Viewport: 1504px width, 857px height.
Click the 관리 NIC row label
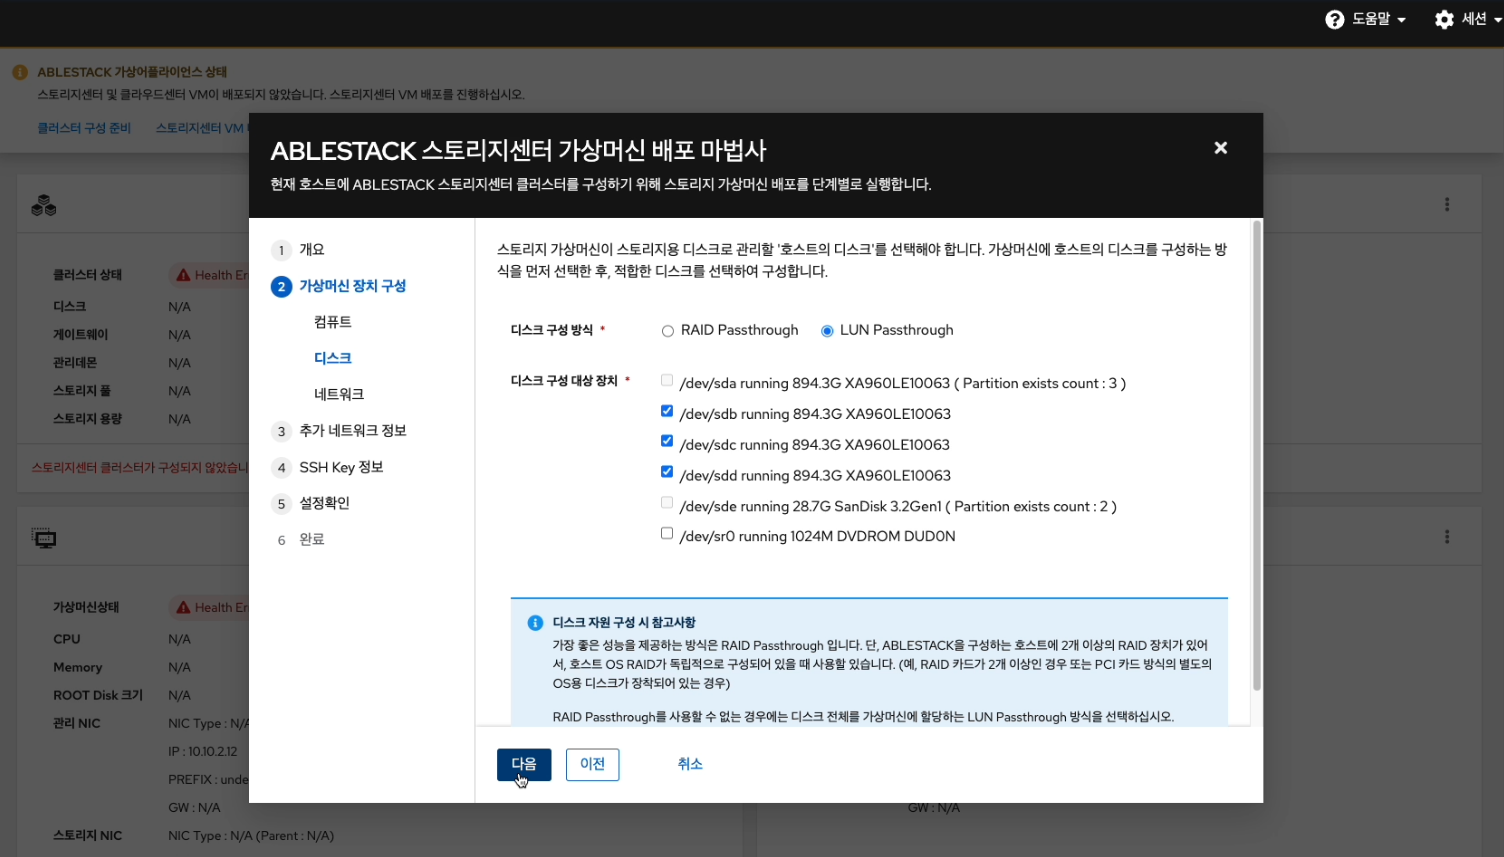77,723
